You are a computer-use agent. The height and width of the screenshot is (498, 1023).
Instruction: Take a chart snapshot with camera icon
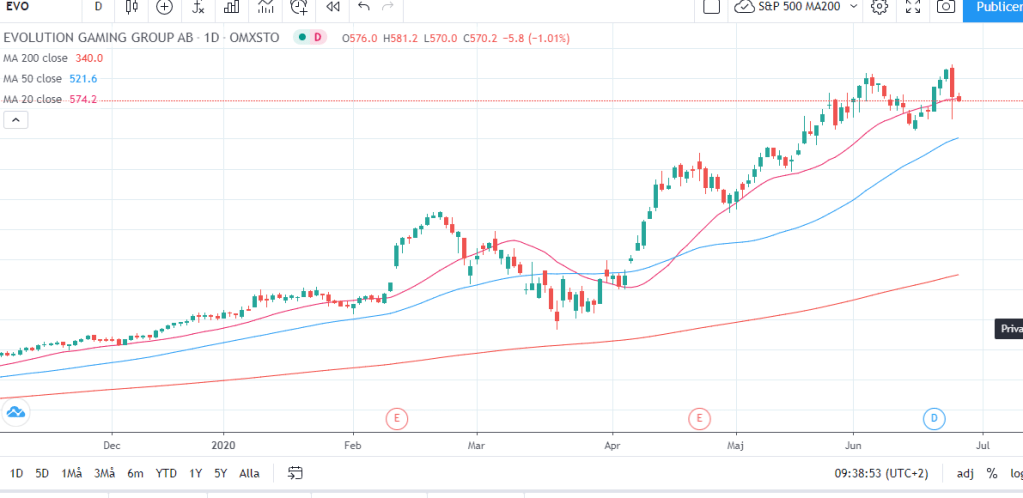[x=945, y=7]
